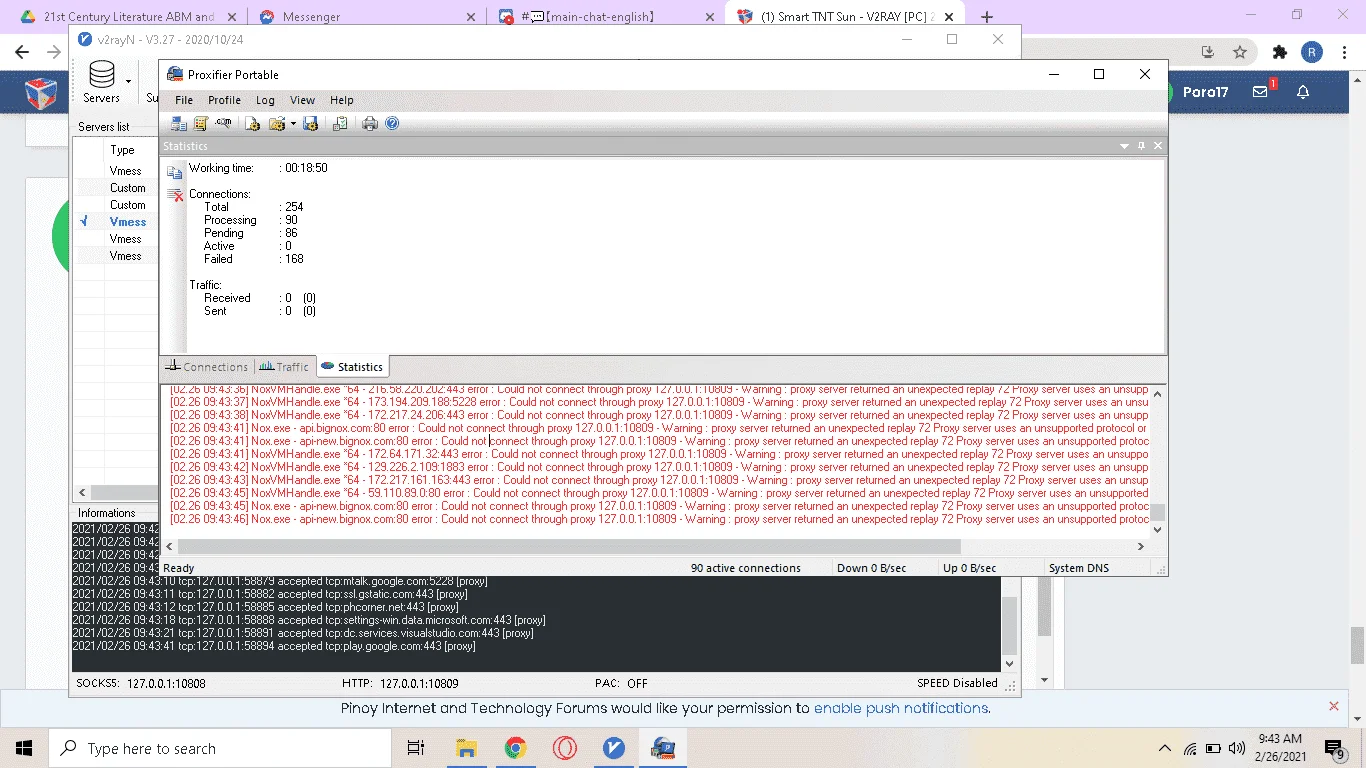Screen dimensions: 1366x768
Task: Click SPEED Disabled in v2rayN status bar
Action: tap(957, 684)
